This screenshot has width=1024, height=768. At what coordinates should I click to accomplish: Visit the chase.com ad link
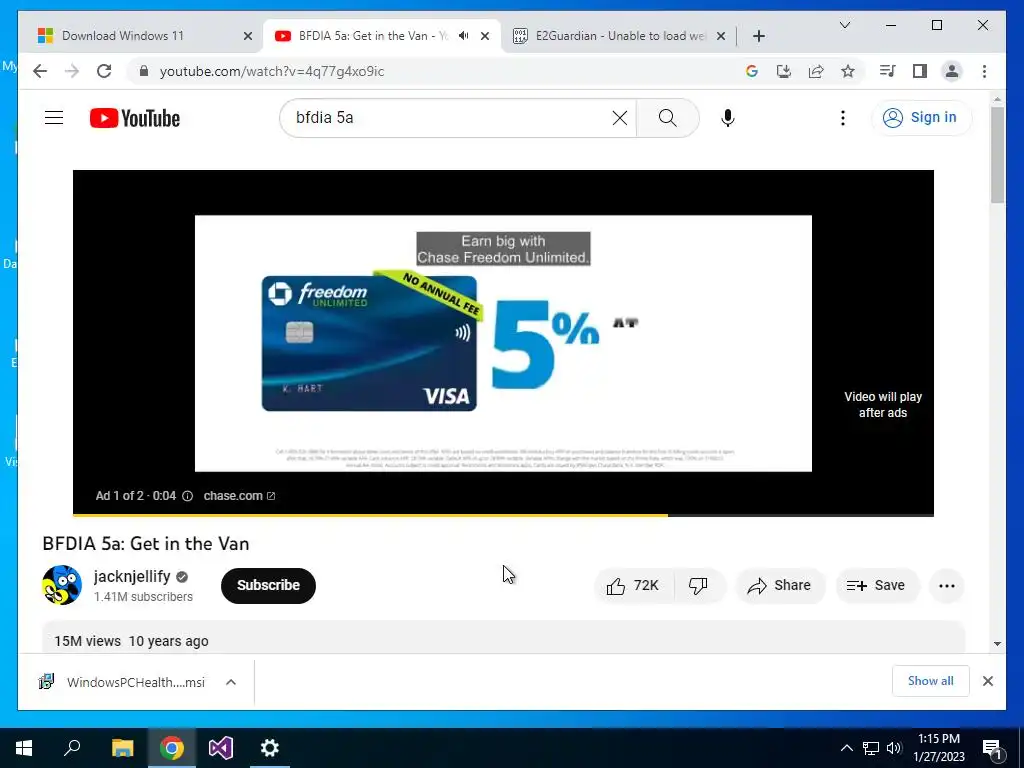(239, 496)
